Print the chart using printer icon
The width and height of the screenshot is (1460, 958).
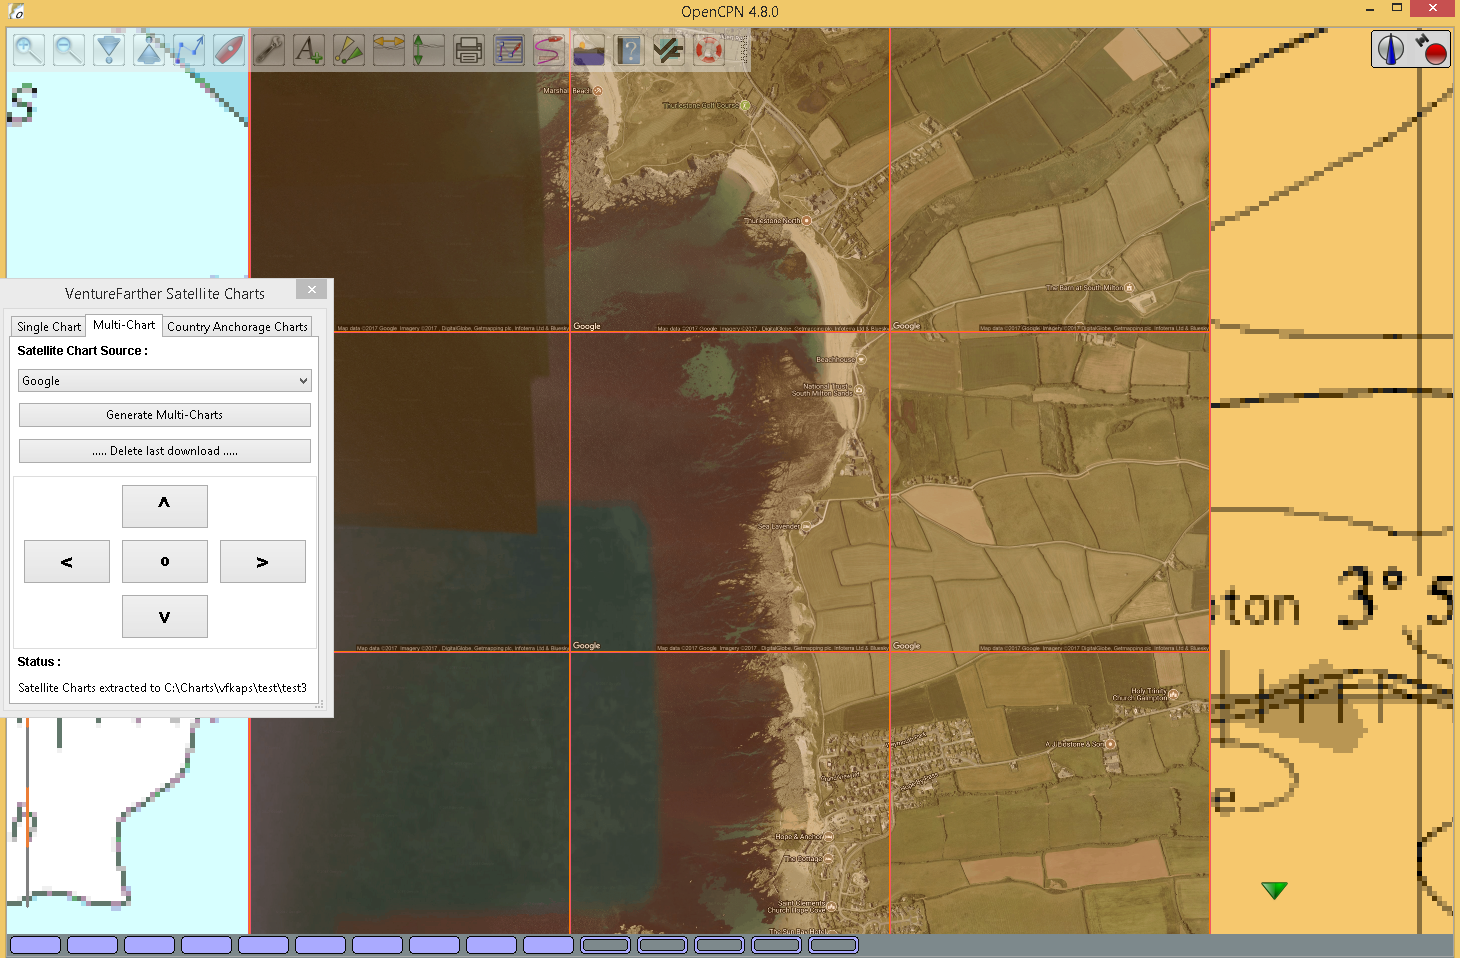pos(469,49)
